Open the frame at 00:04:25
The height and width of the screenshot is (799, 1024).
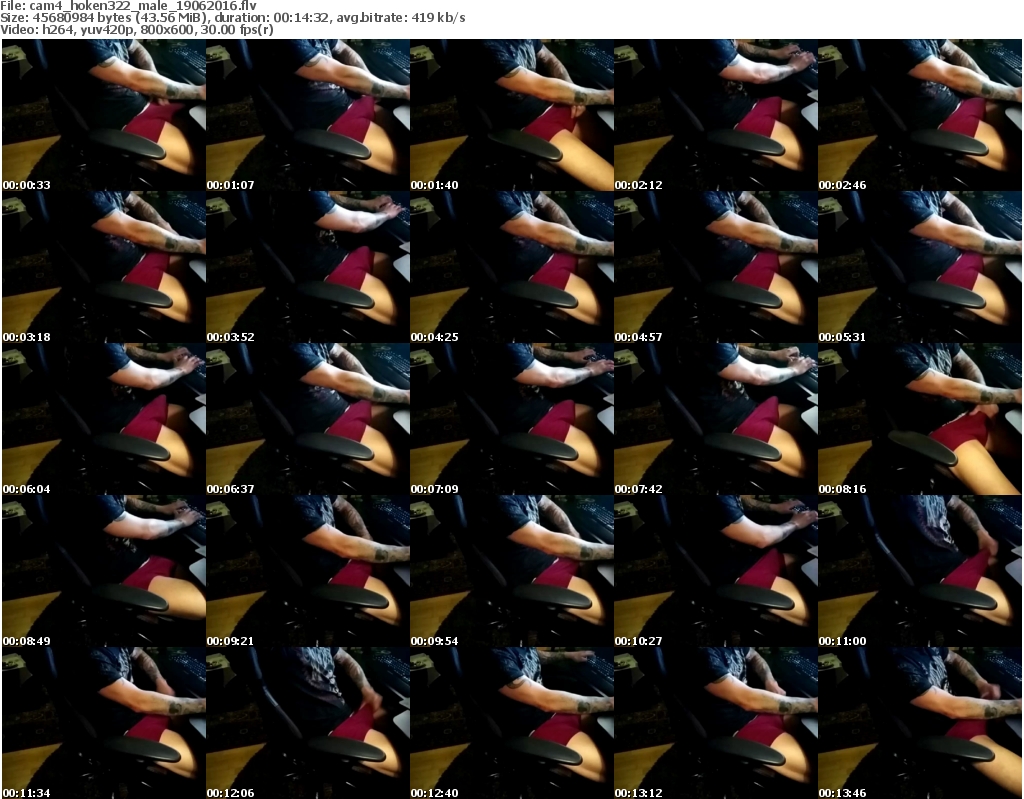(x=512, y=267)
